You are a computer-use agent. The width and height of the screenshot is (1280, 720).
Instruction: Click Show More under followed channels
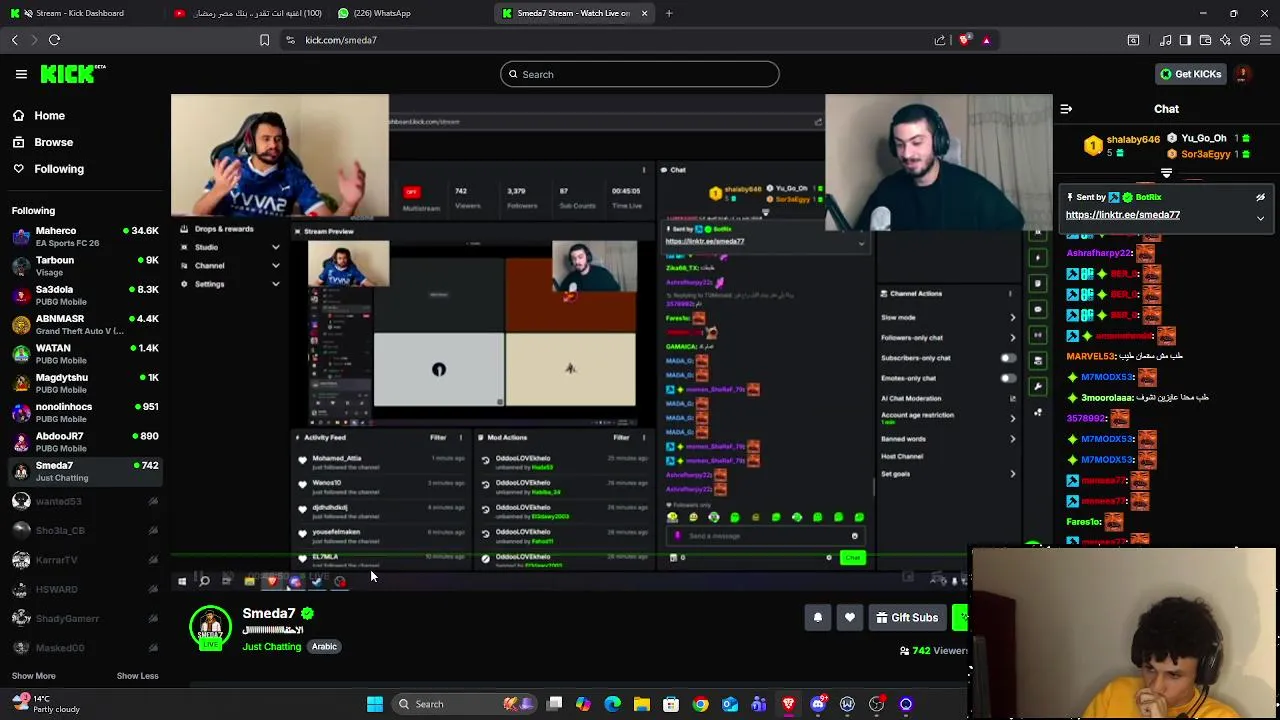coord(33,676)
